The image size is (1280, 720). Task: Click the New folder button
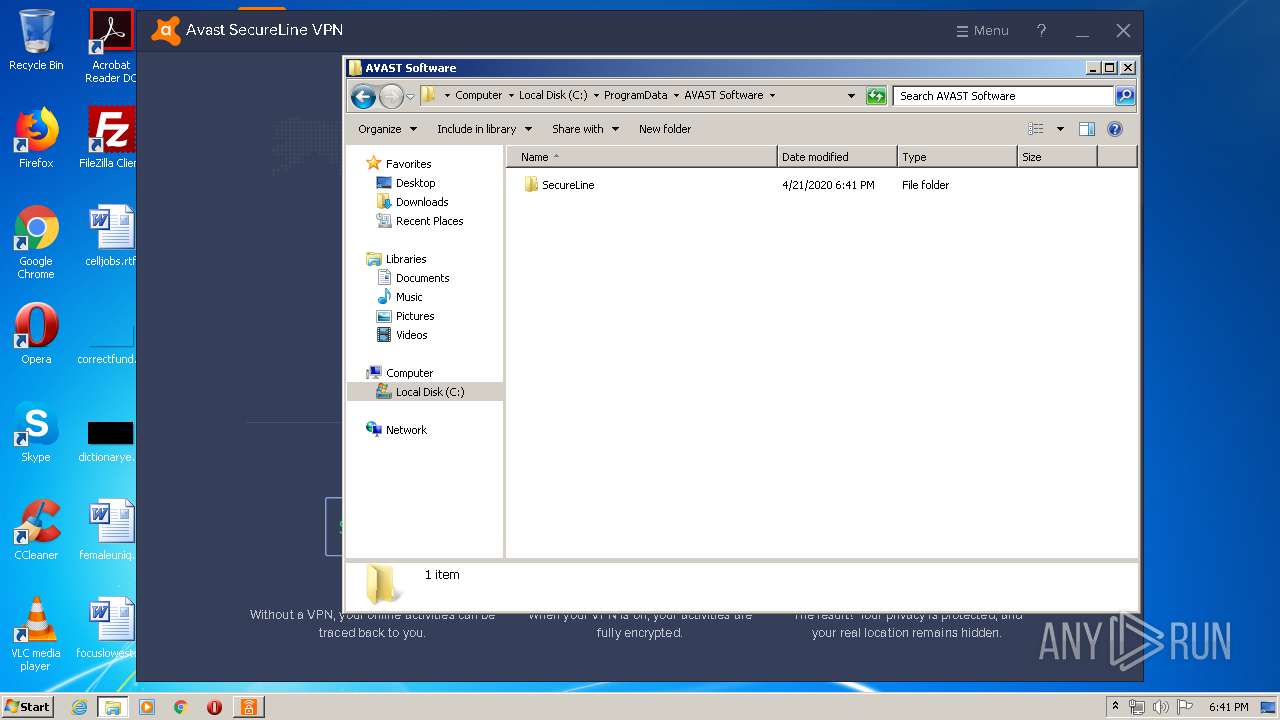[665, 129]
